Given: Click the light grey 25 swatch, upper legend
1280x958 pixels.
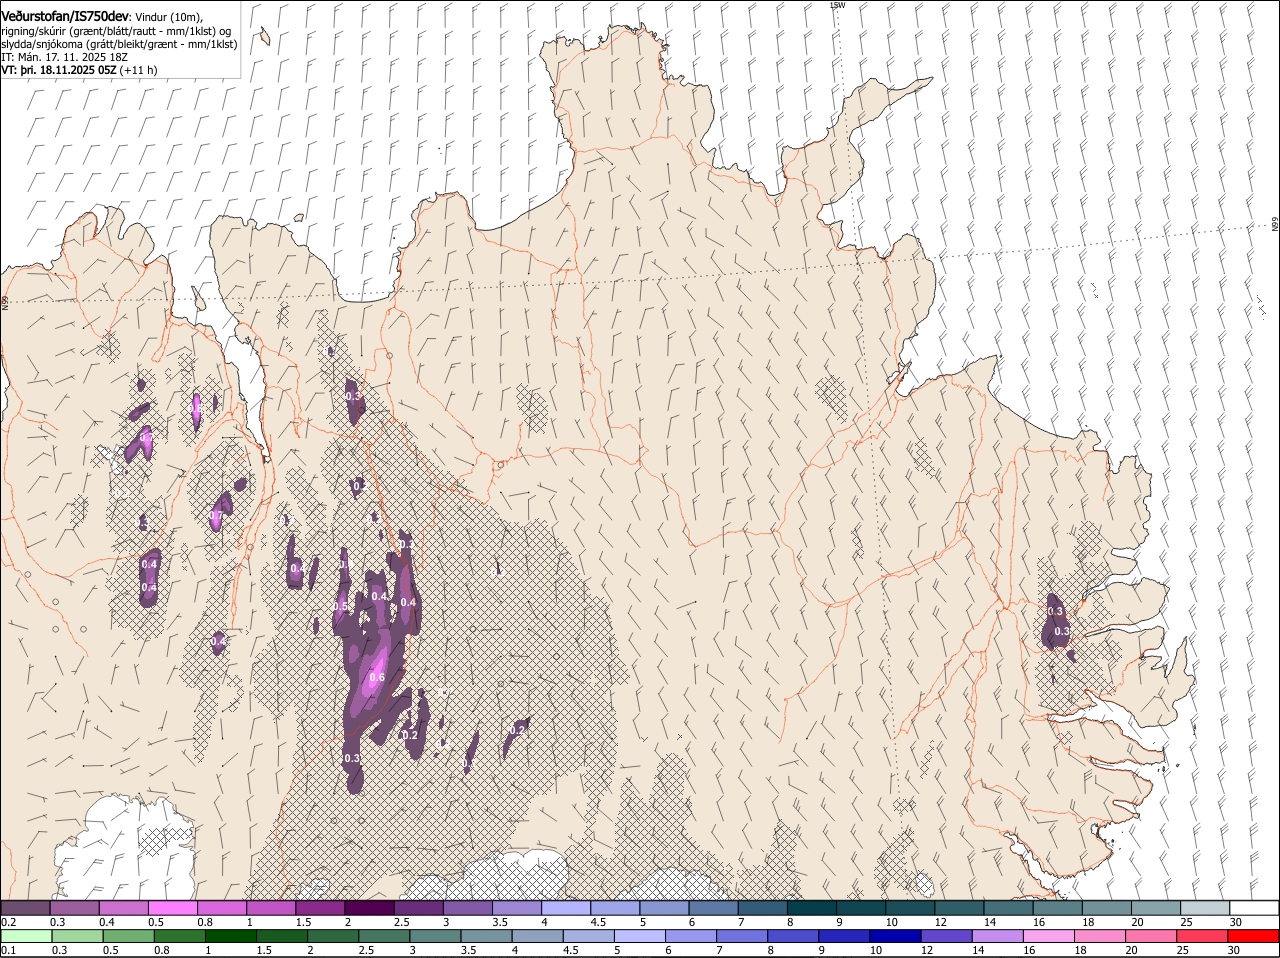Looking at the screenshot, I should pyautogui.click(x=1205, y=907).
